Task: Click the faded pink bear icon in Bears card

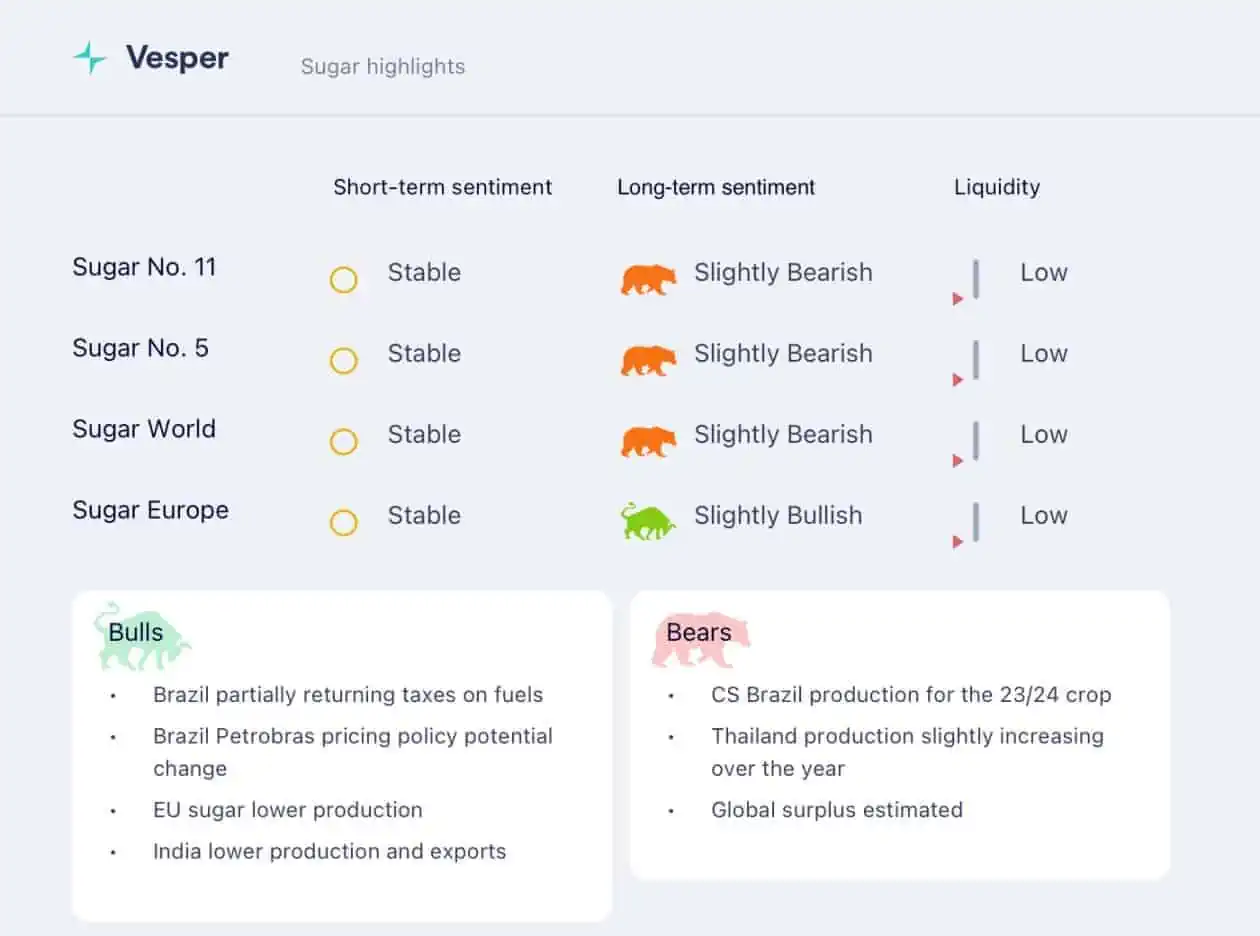Action: point(700,640)
